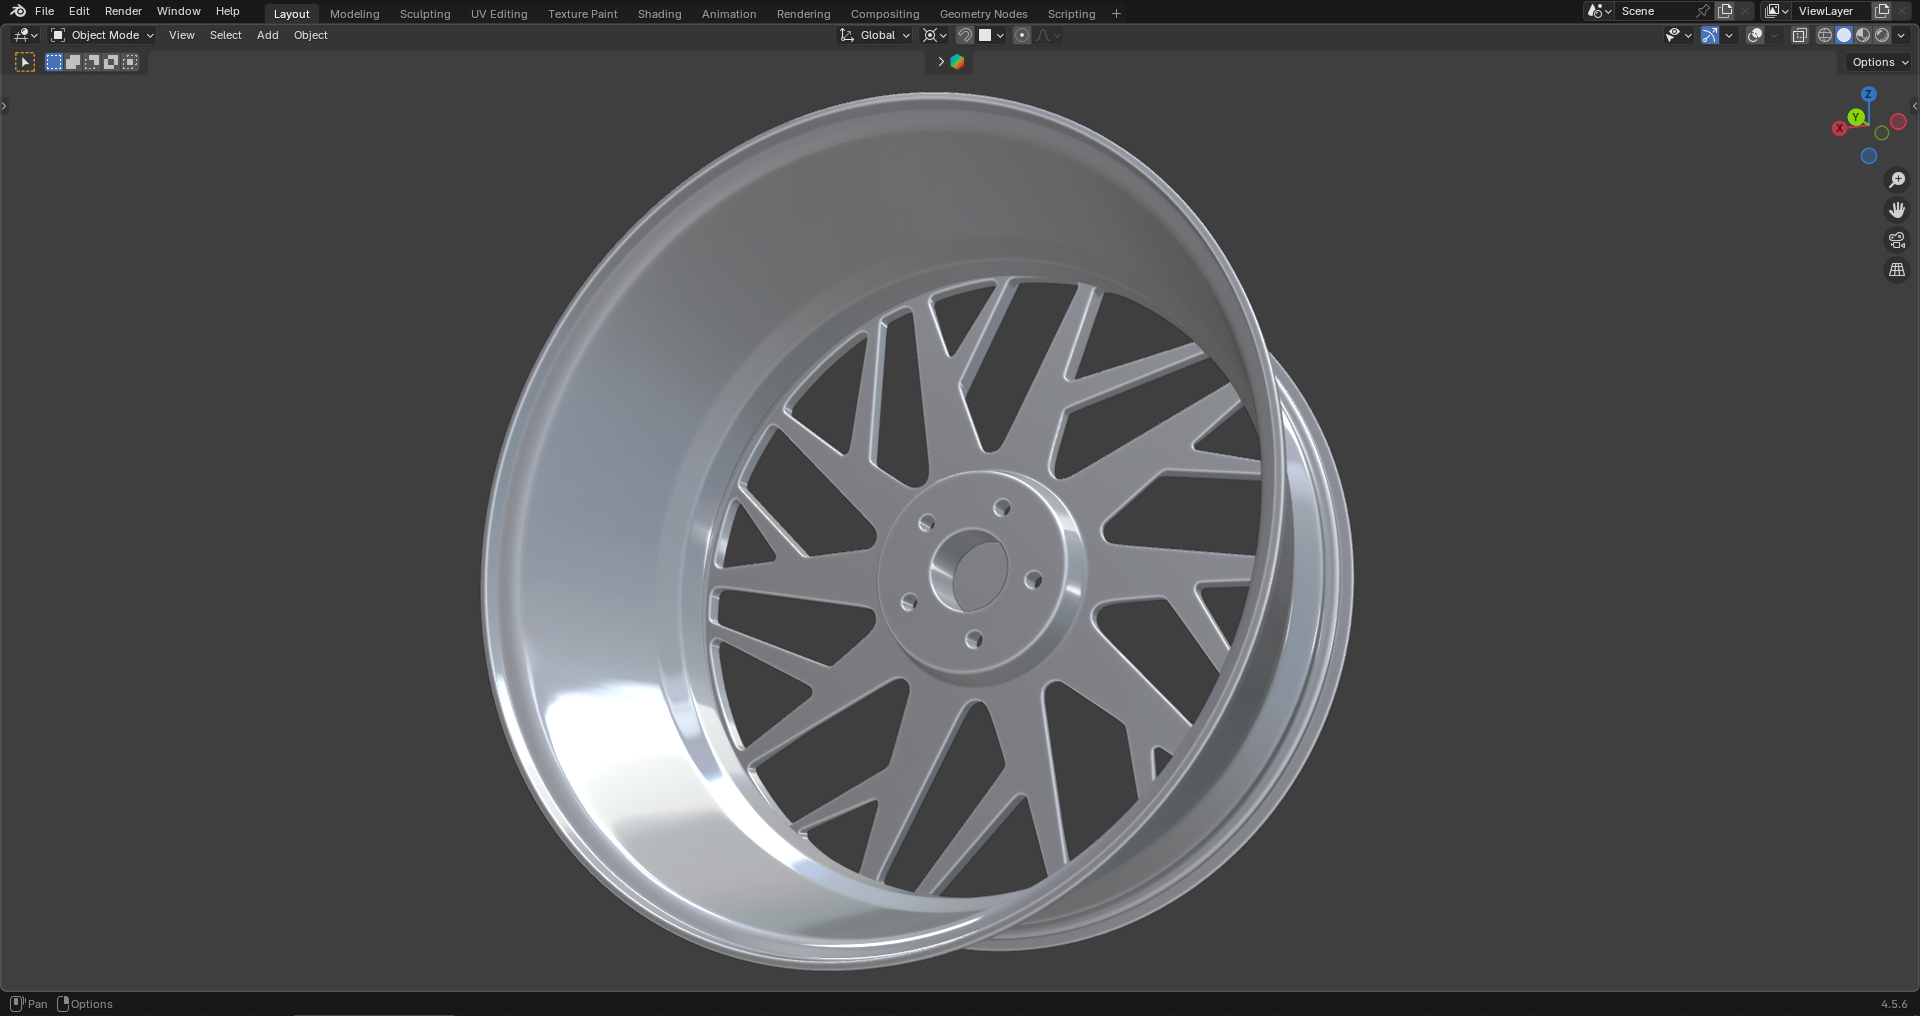Switch to Rendered viewport shading
Screen dimensions: 1920x1016
coord(1882,35)
